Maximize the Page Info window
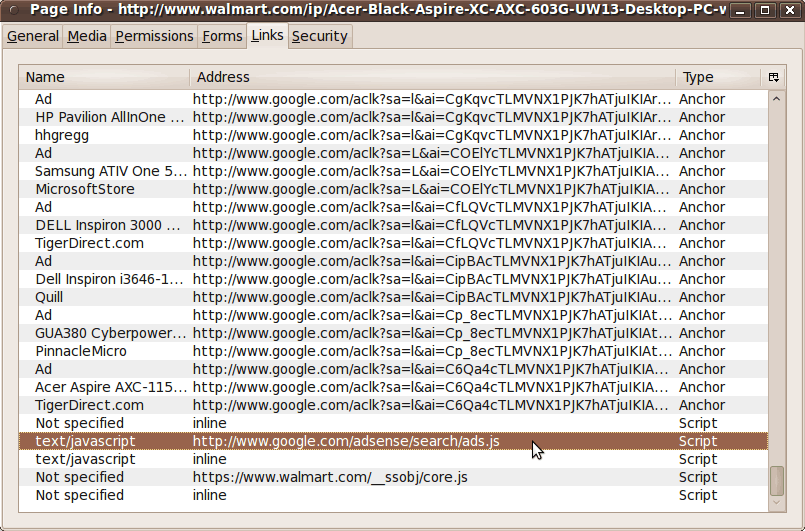 click(x=764, y=10)
